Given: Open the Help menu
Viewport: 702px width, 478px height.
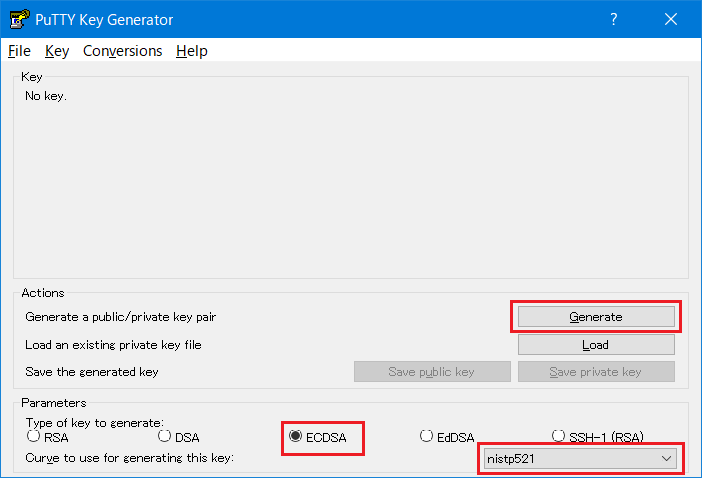Looking at the screenshot, I should point(191,51).
